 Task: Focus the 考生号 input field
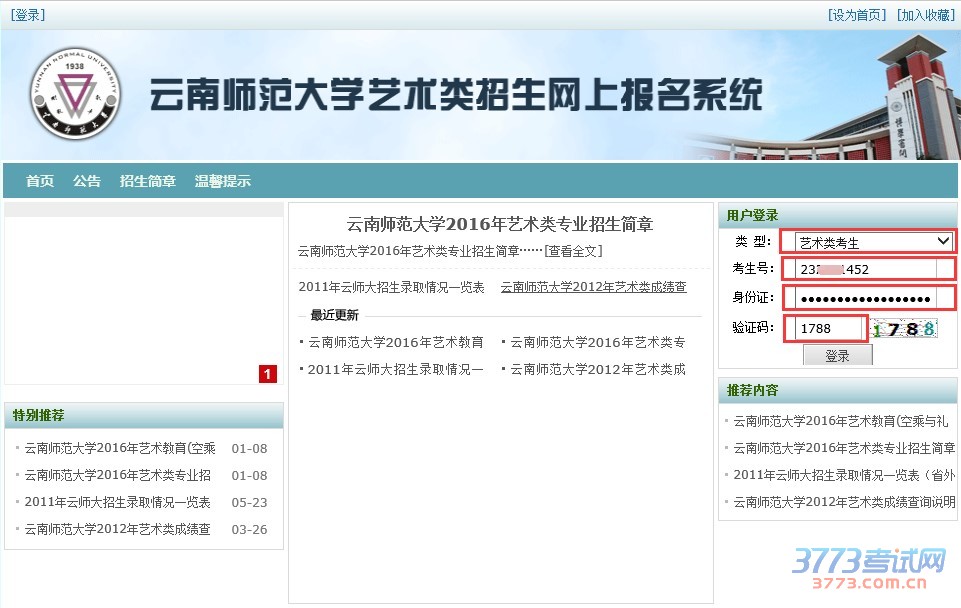[x=866, y=269]
